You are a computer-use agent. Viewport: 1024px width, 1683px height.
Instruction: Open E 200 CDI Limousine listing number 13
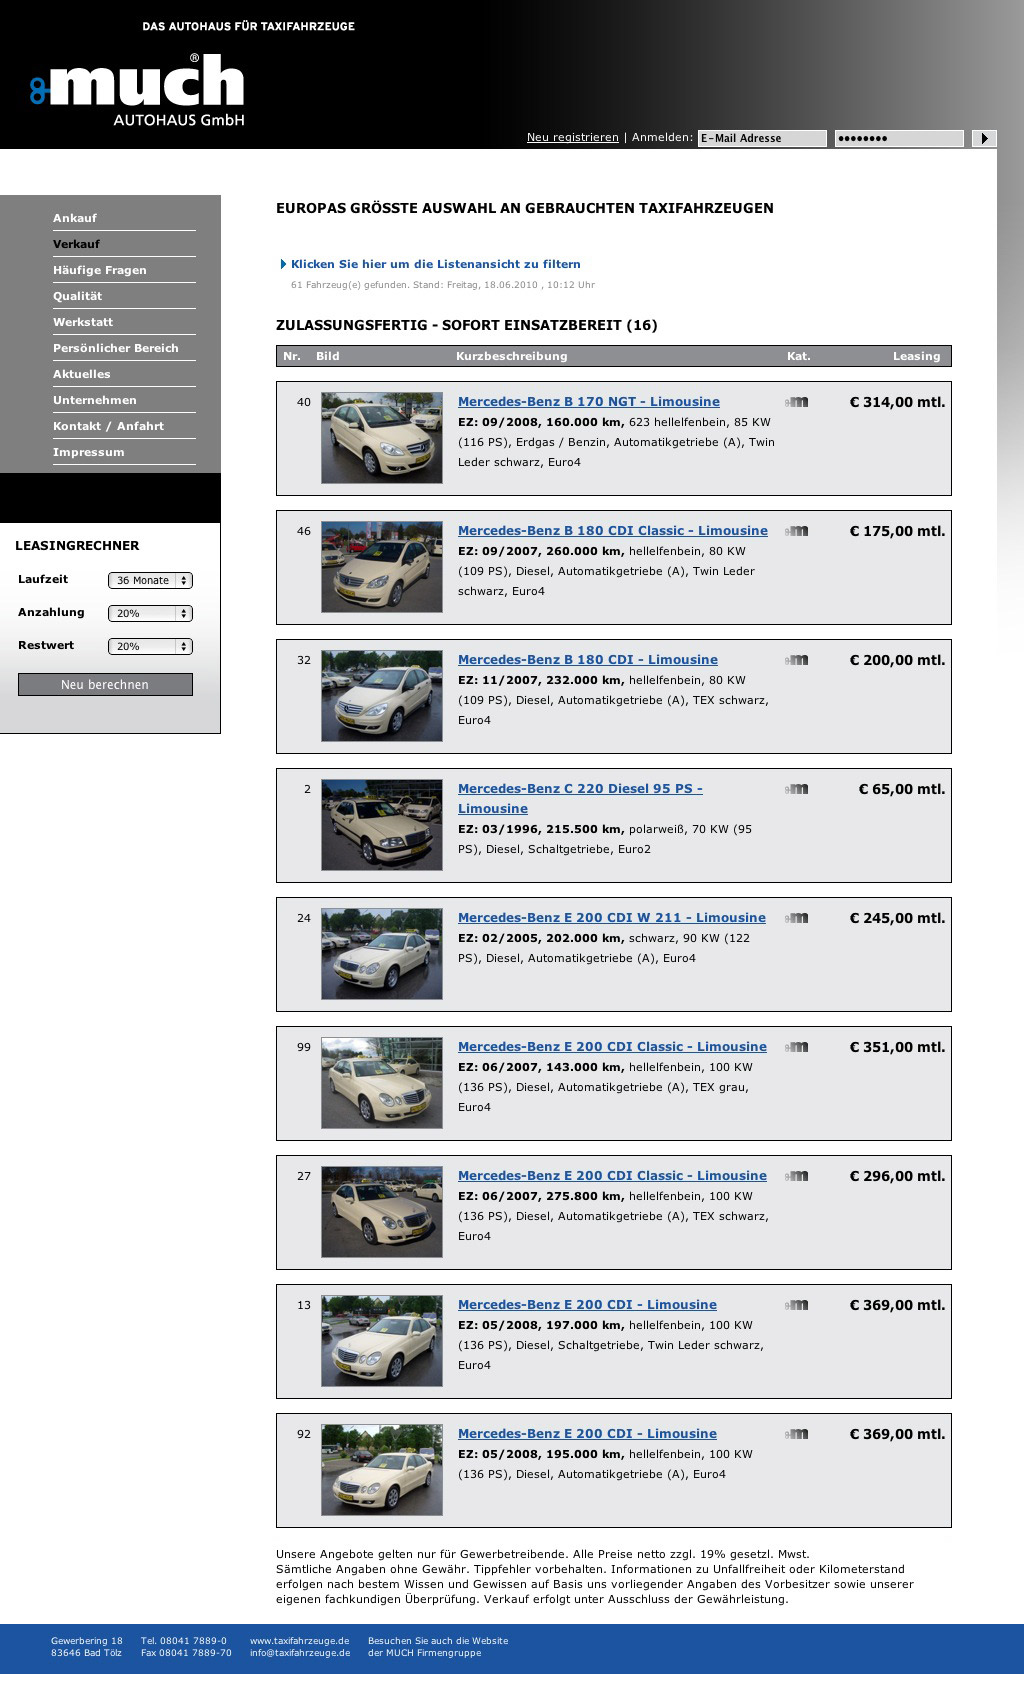pos(587,1305)
